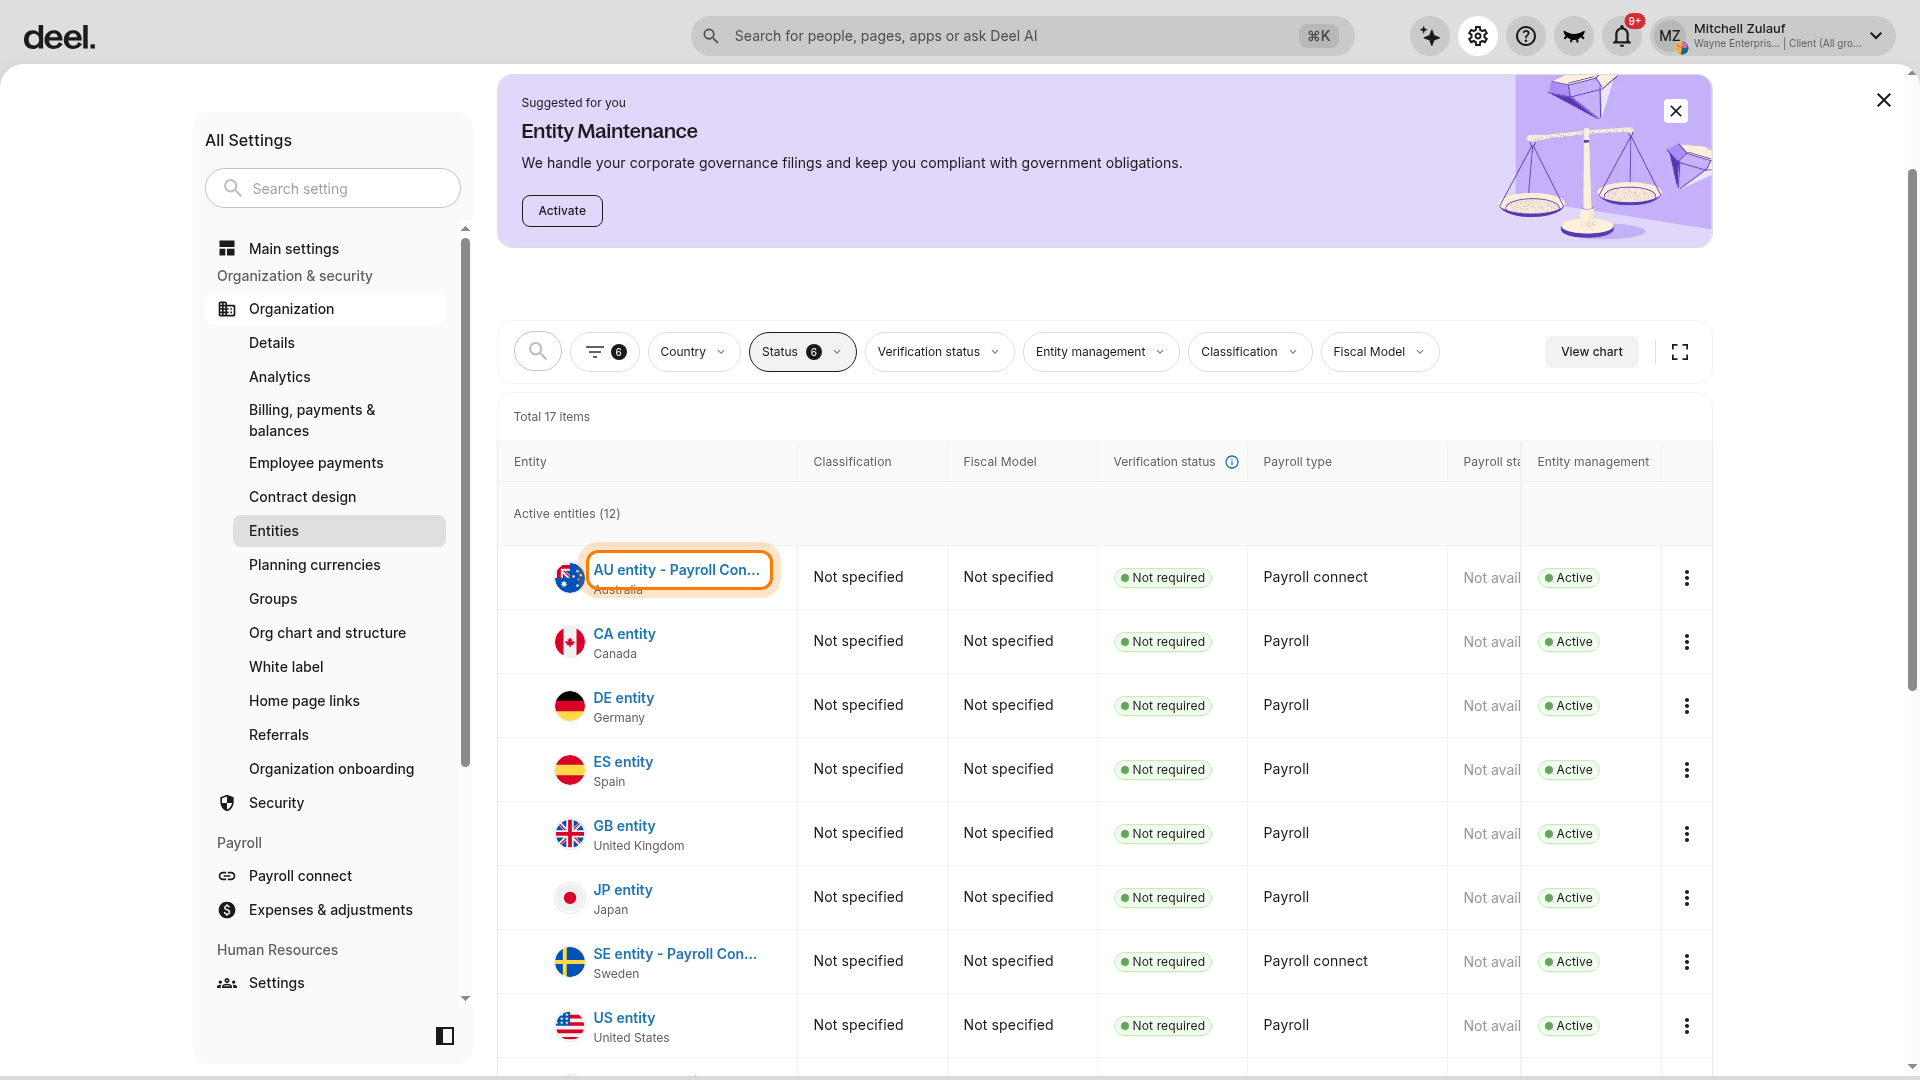Open the GB entity link
Viewport: 1920px width, 1080px height.
(x=625, y=826)
